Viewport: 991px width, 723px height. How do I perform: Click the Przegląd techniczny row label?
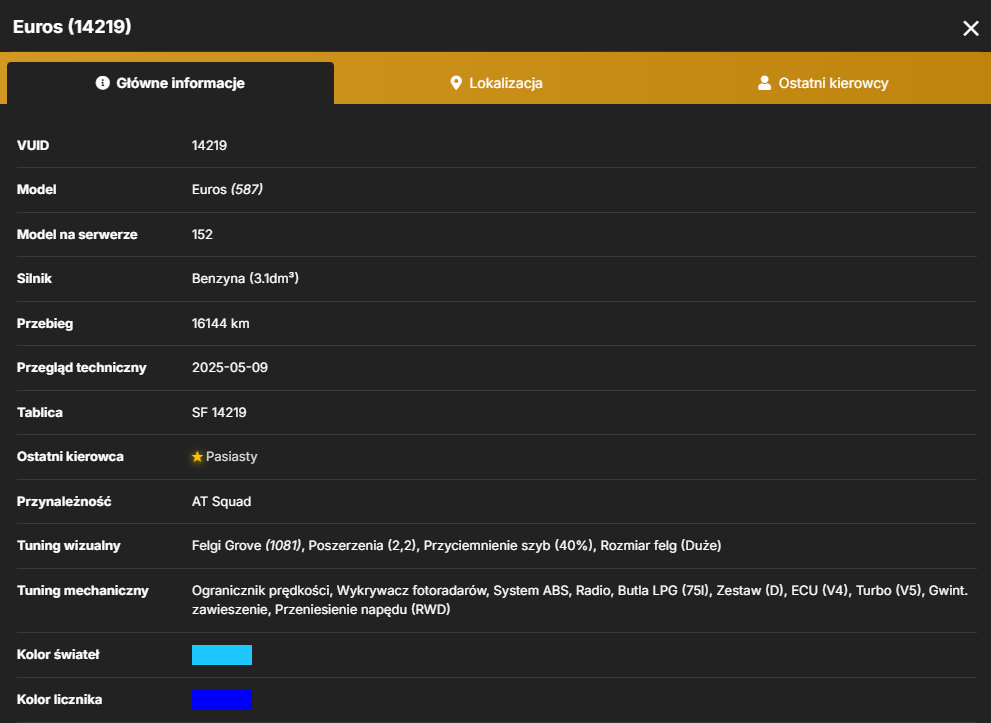(82, 368)
